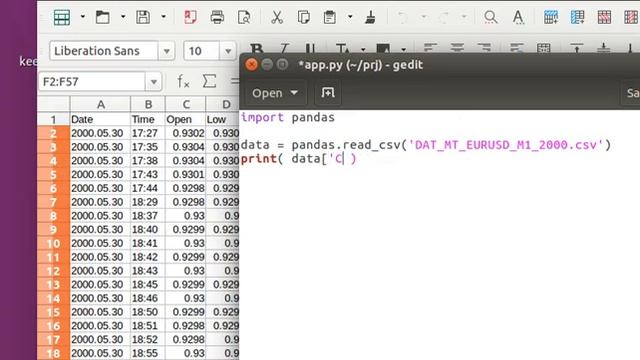640x360 pixels.
Task: Click the Save icon in Calc
Action: pos(143,18)
